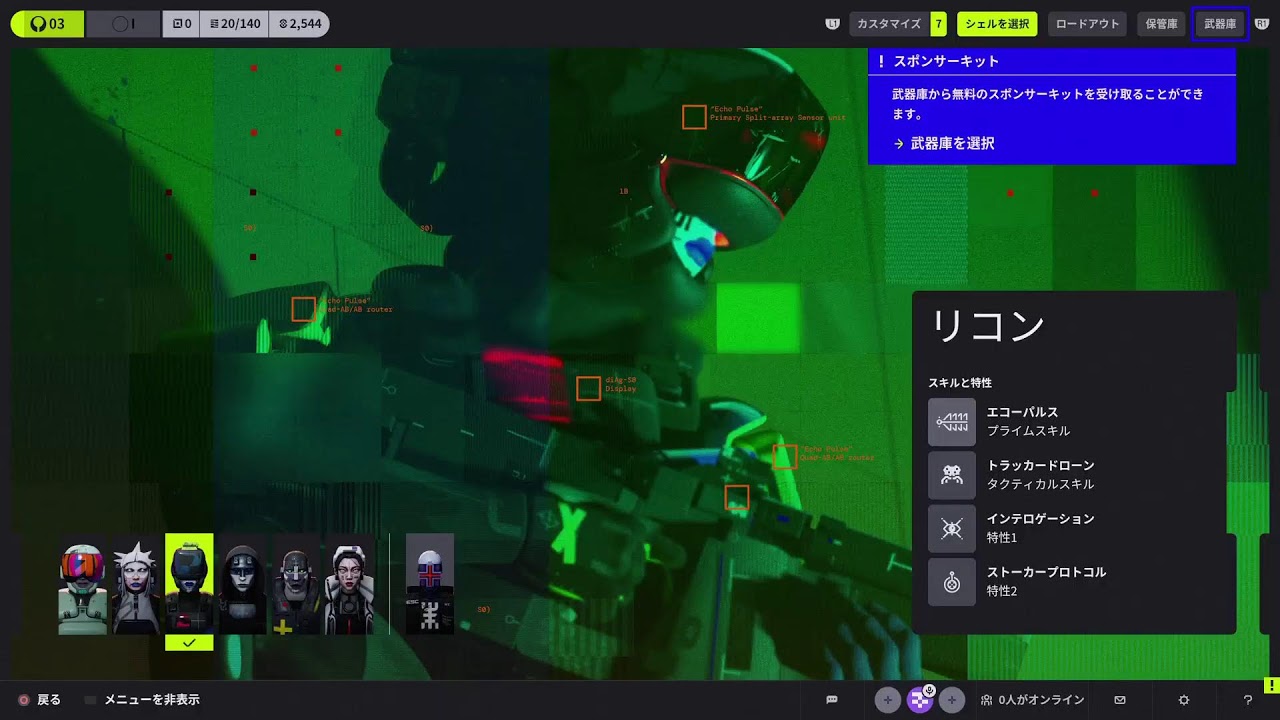Click the yellow exclamation alert badge
Viewport: 1280px width, 720px height.
click(x=1271, y=685)
